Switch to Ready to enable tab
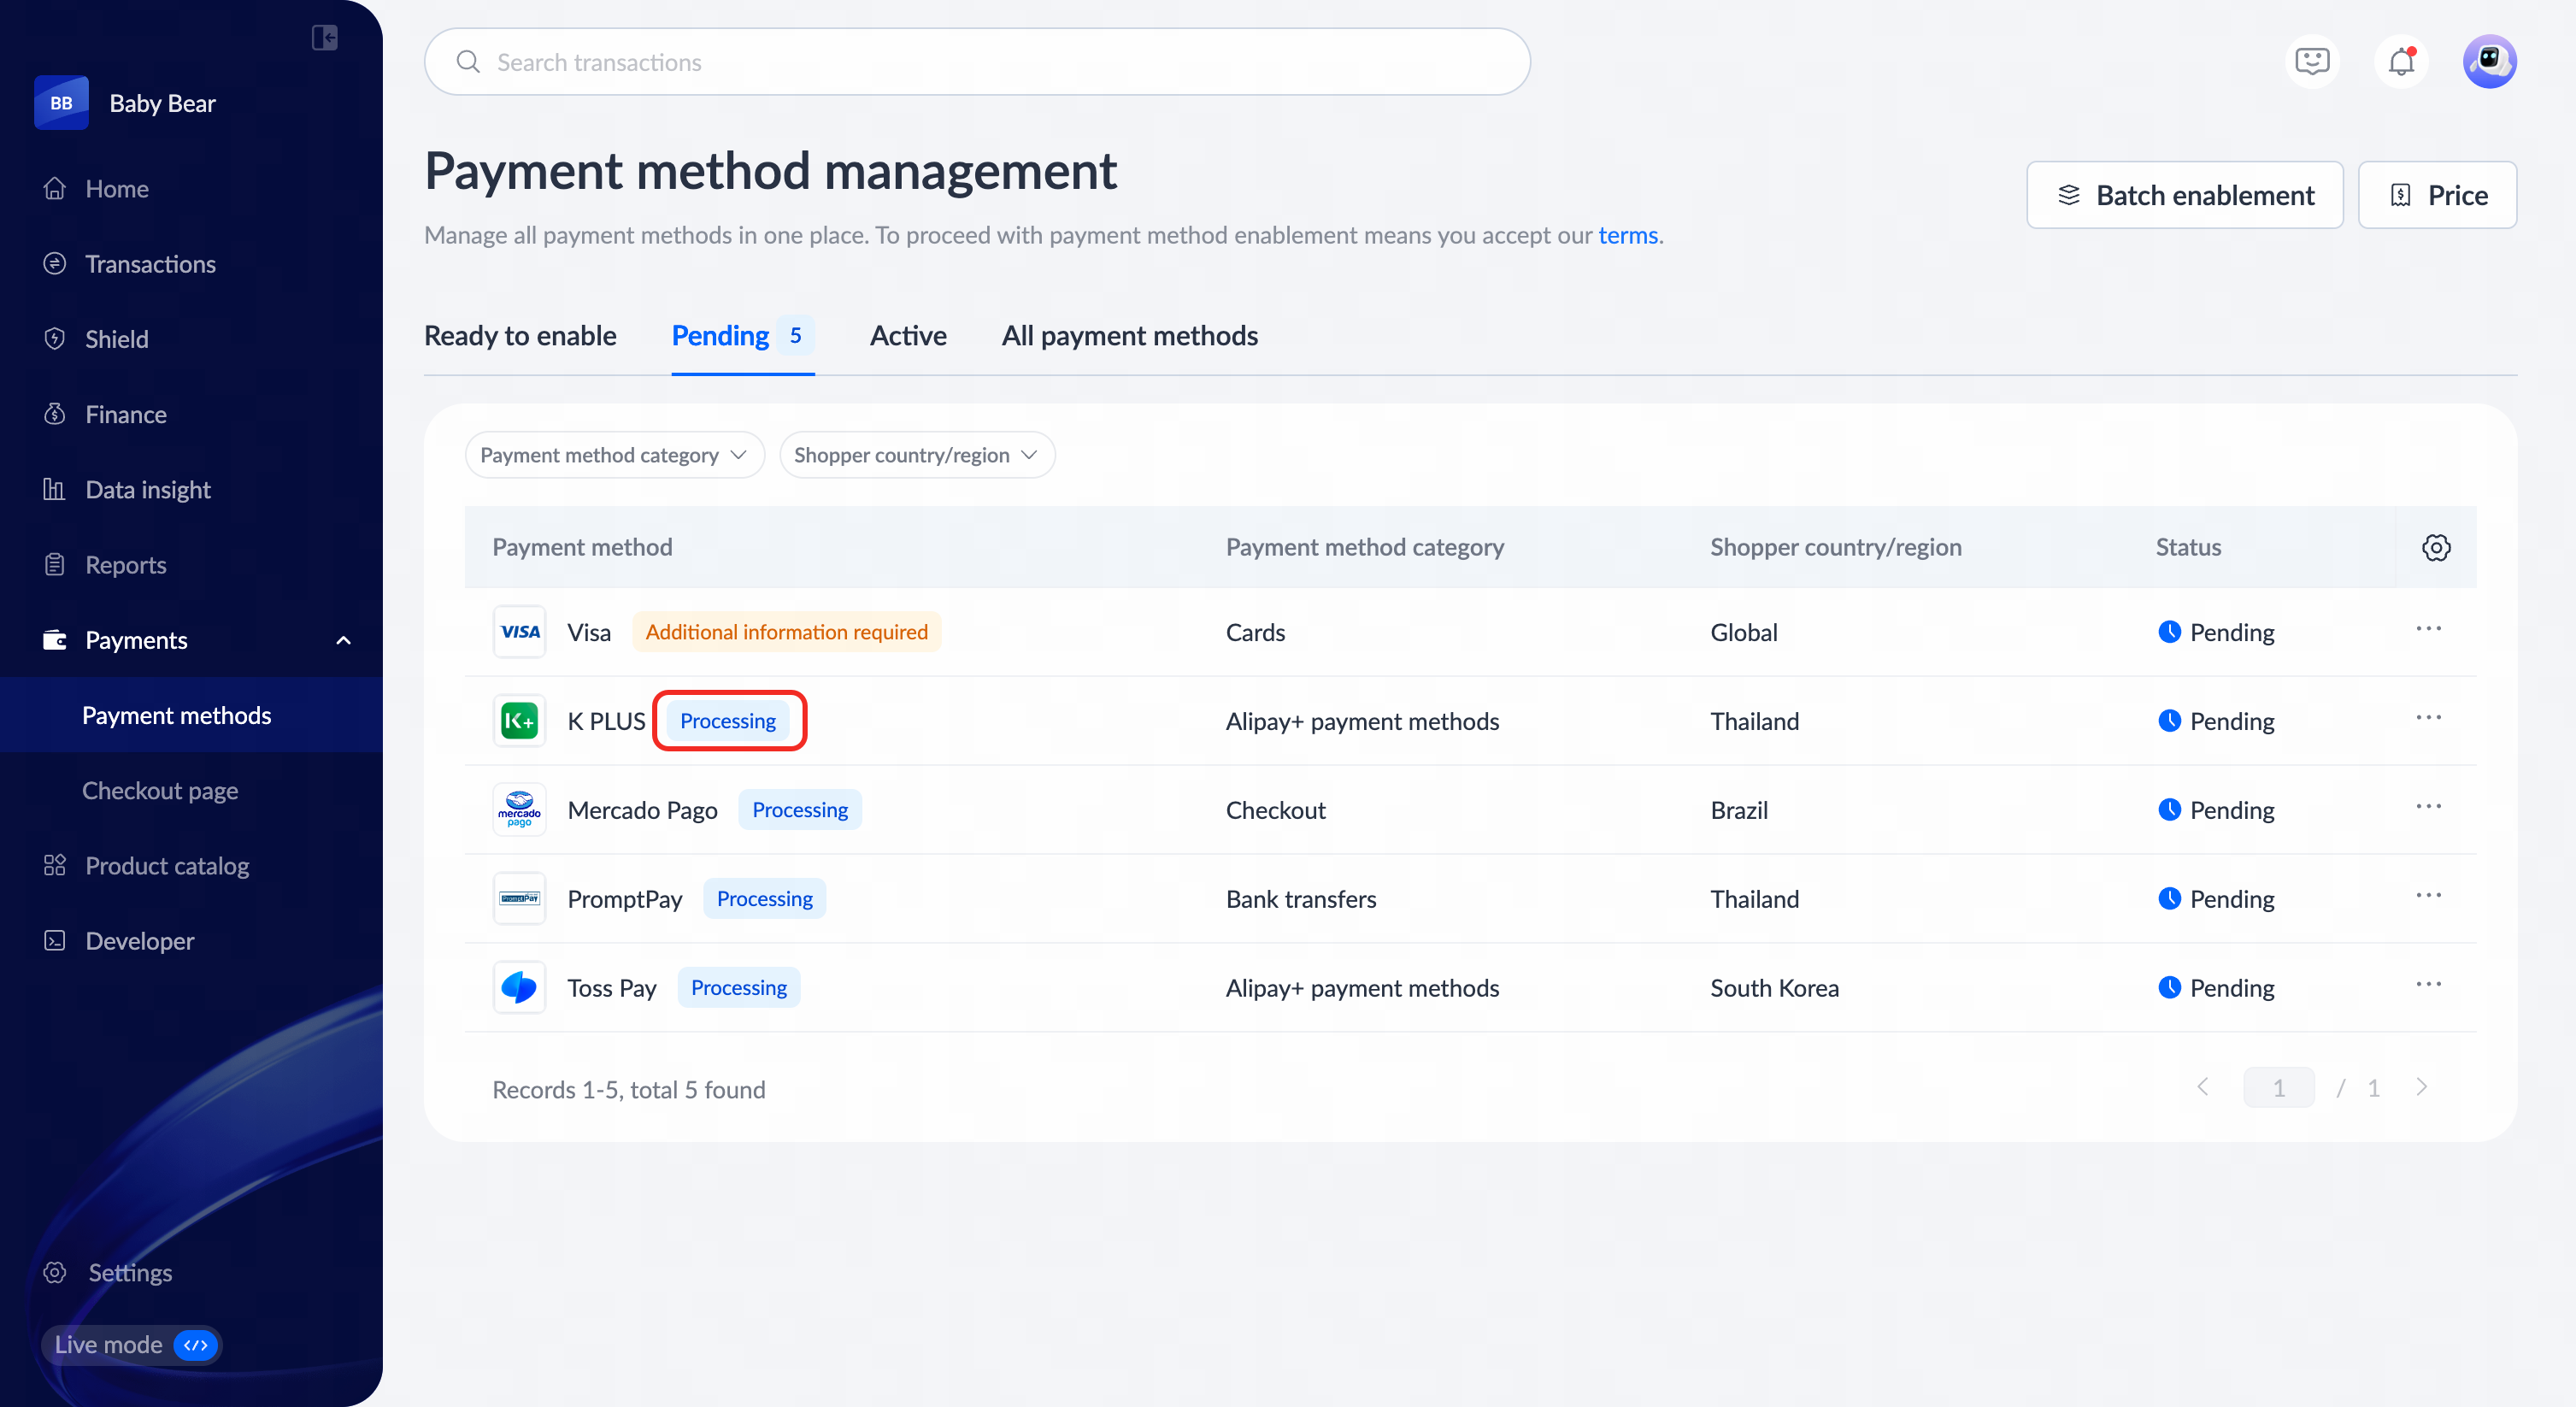Viewport: 2576px width, 1407px height. click(x=520, y=336)
